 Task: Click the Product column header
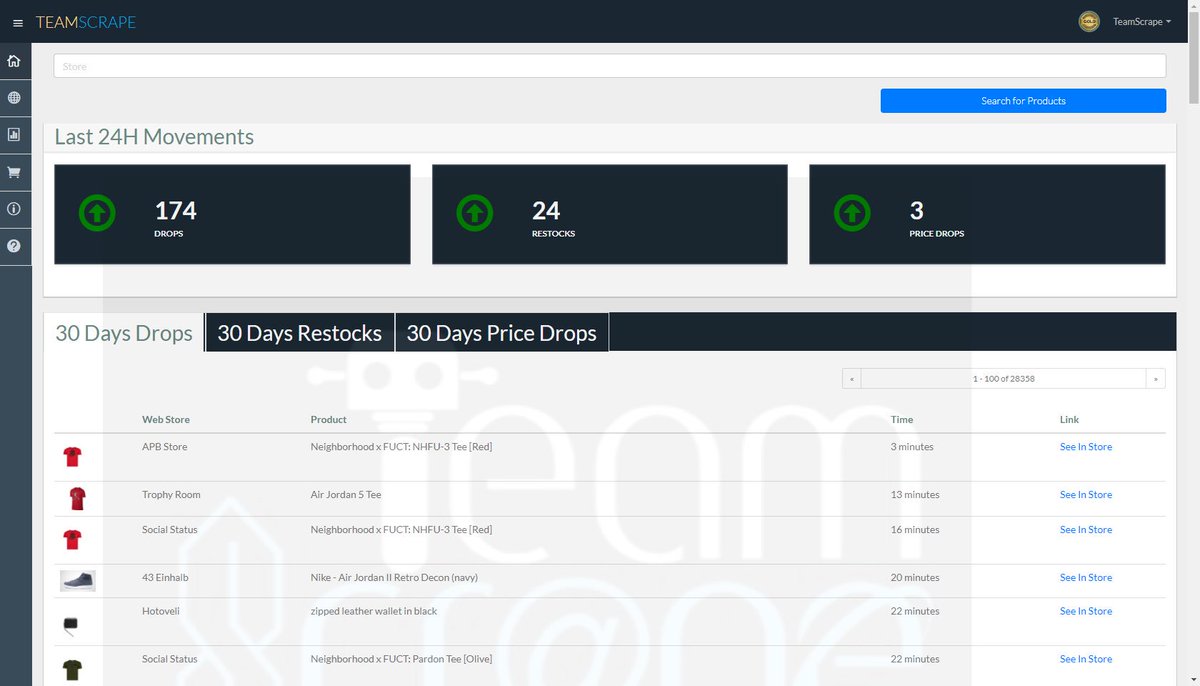(329, 420)
